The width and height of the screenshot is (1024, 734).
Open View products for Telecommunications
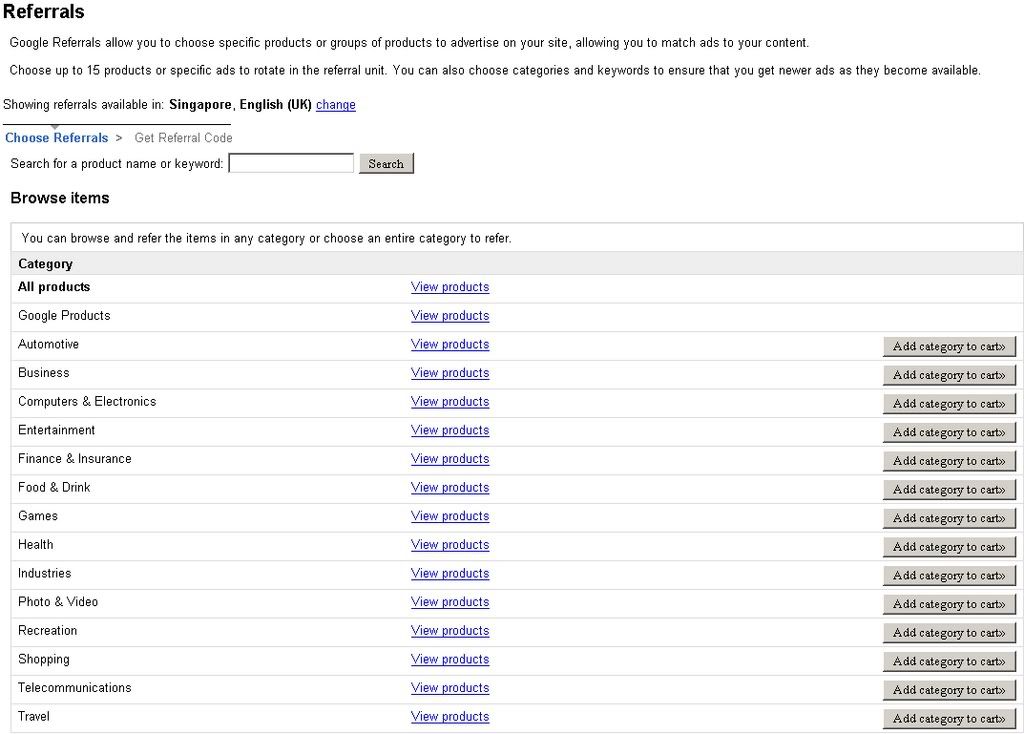click(450, 688)
